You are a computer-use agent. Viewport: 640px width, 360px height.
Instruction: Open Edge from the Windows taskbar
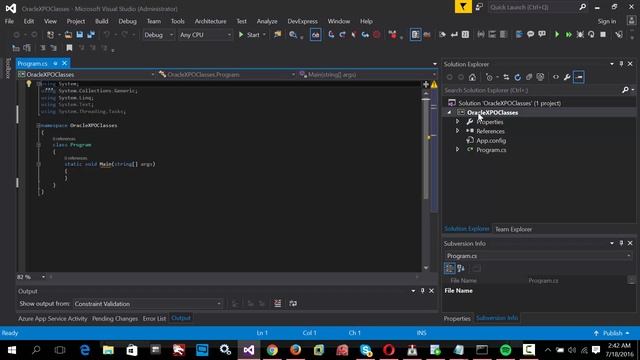tap(84, 350)
